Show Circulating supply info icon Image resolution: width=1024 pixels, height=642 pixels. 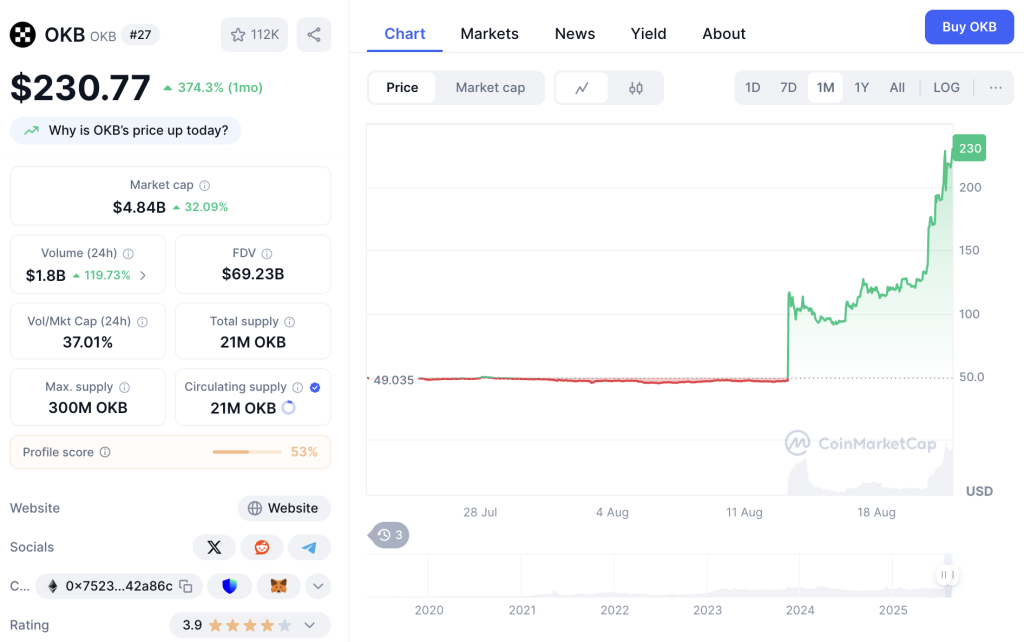[x=298, y=387]
